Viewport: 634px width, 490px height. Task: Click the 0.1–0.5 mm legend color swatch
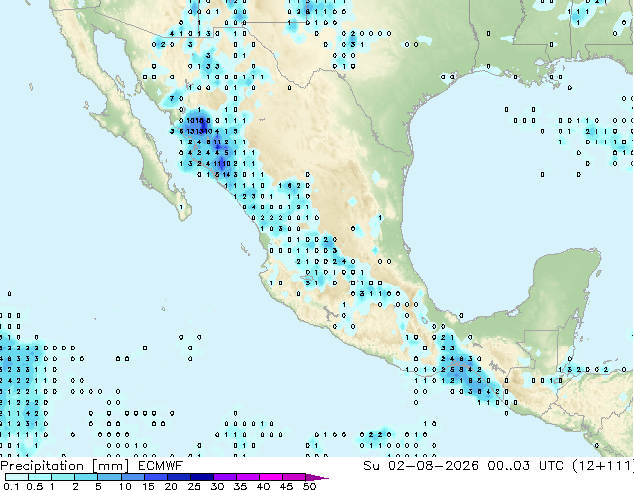[17, 477]
